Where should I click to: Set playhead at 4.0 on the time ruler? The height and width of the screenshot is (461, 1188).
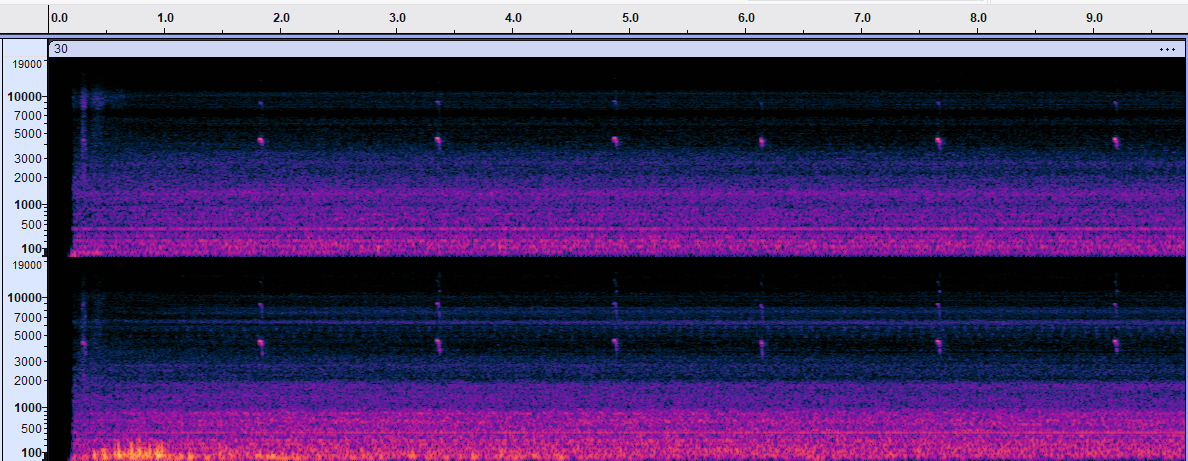(514, 17)
